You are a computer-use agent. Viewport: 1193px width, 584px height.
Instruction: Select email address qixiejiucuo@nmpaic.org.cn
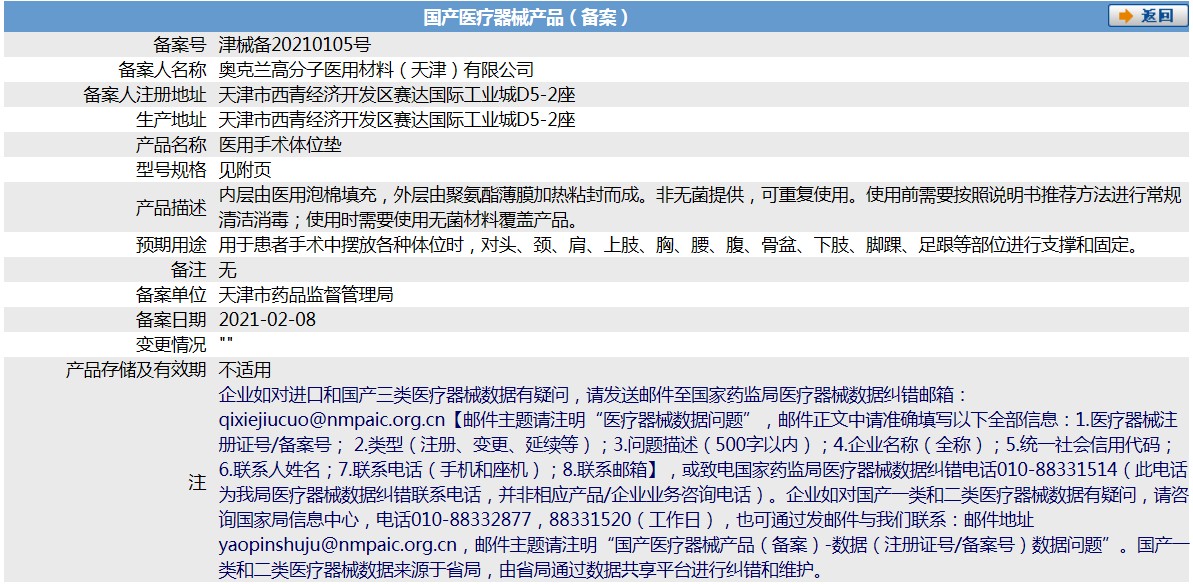point(331,420)
